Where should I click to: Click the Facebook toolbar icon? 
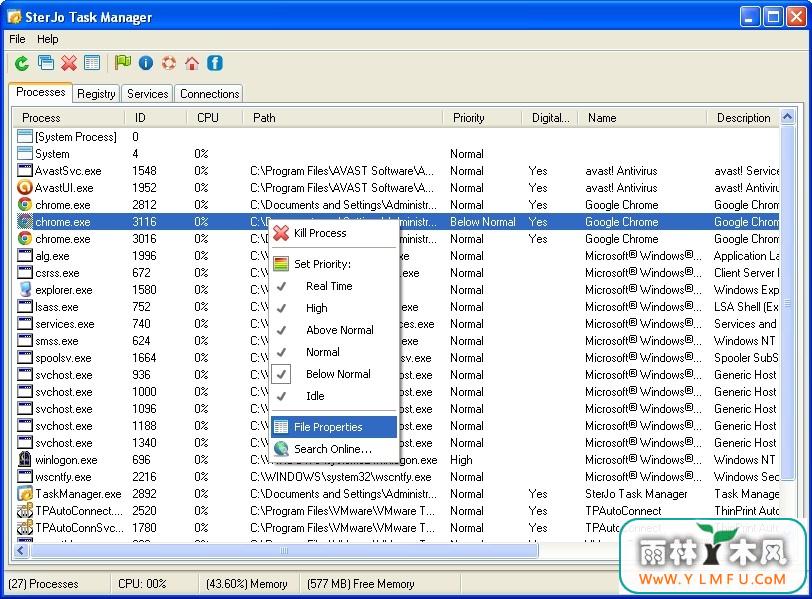(x=215, y=63)
